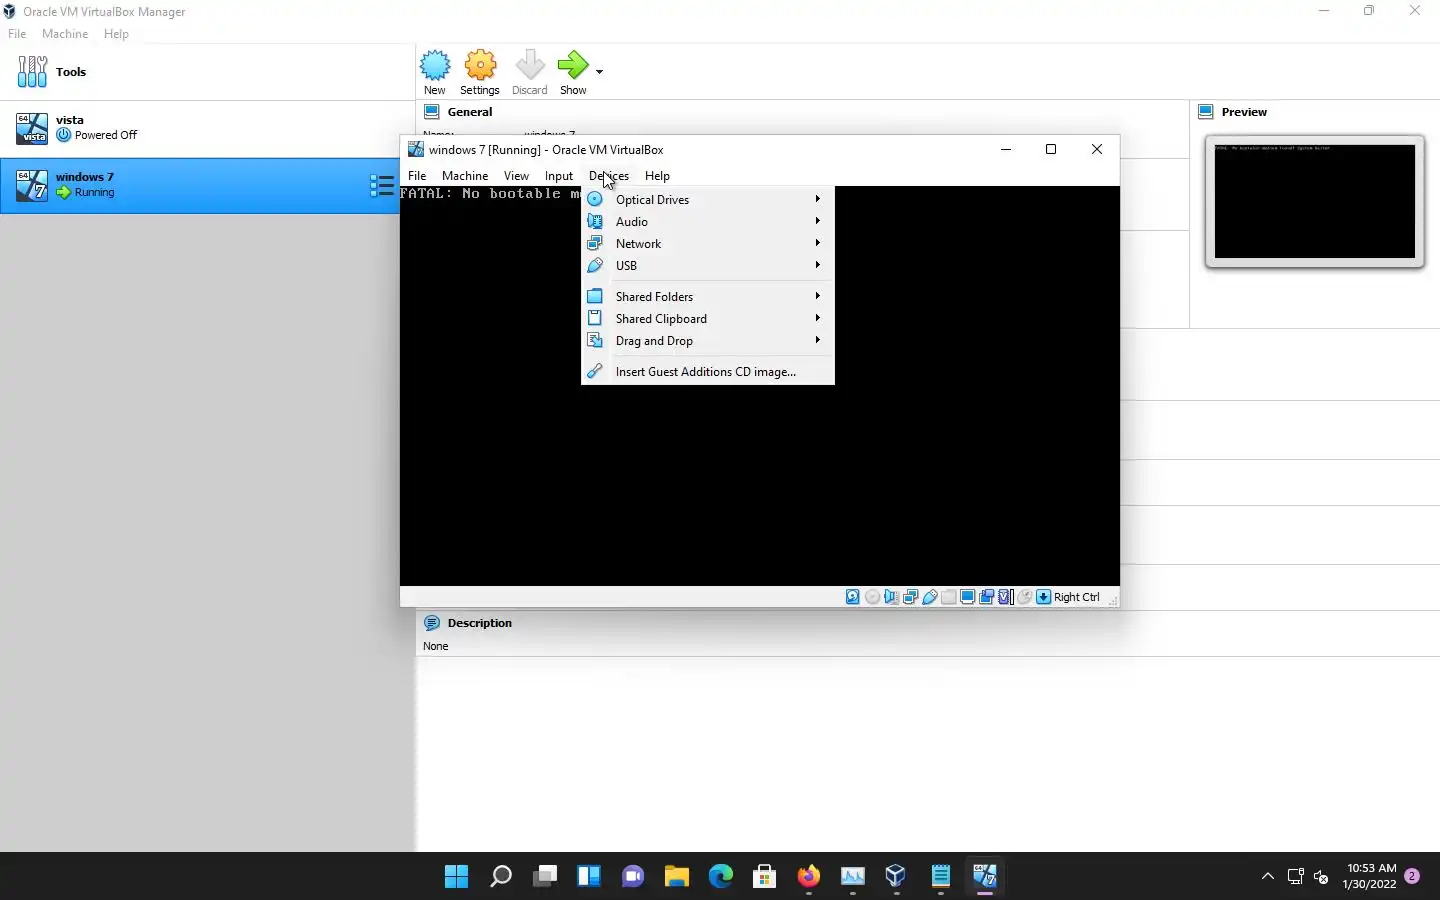Select the vista virtual machine

[207, 128]
